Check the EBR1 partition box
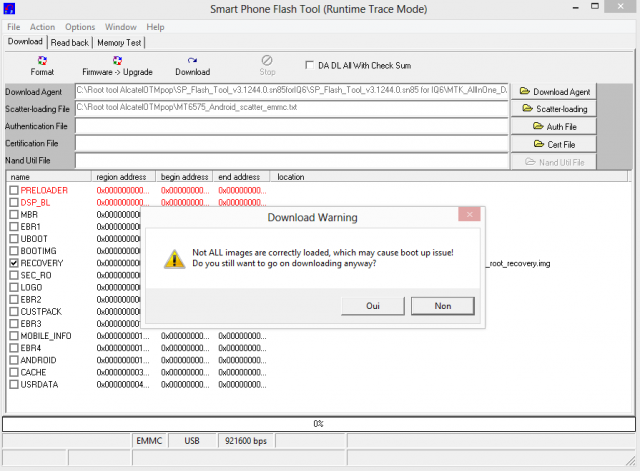The width and height of the screenshot is (640, 471). click(14, 227)
